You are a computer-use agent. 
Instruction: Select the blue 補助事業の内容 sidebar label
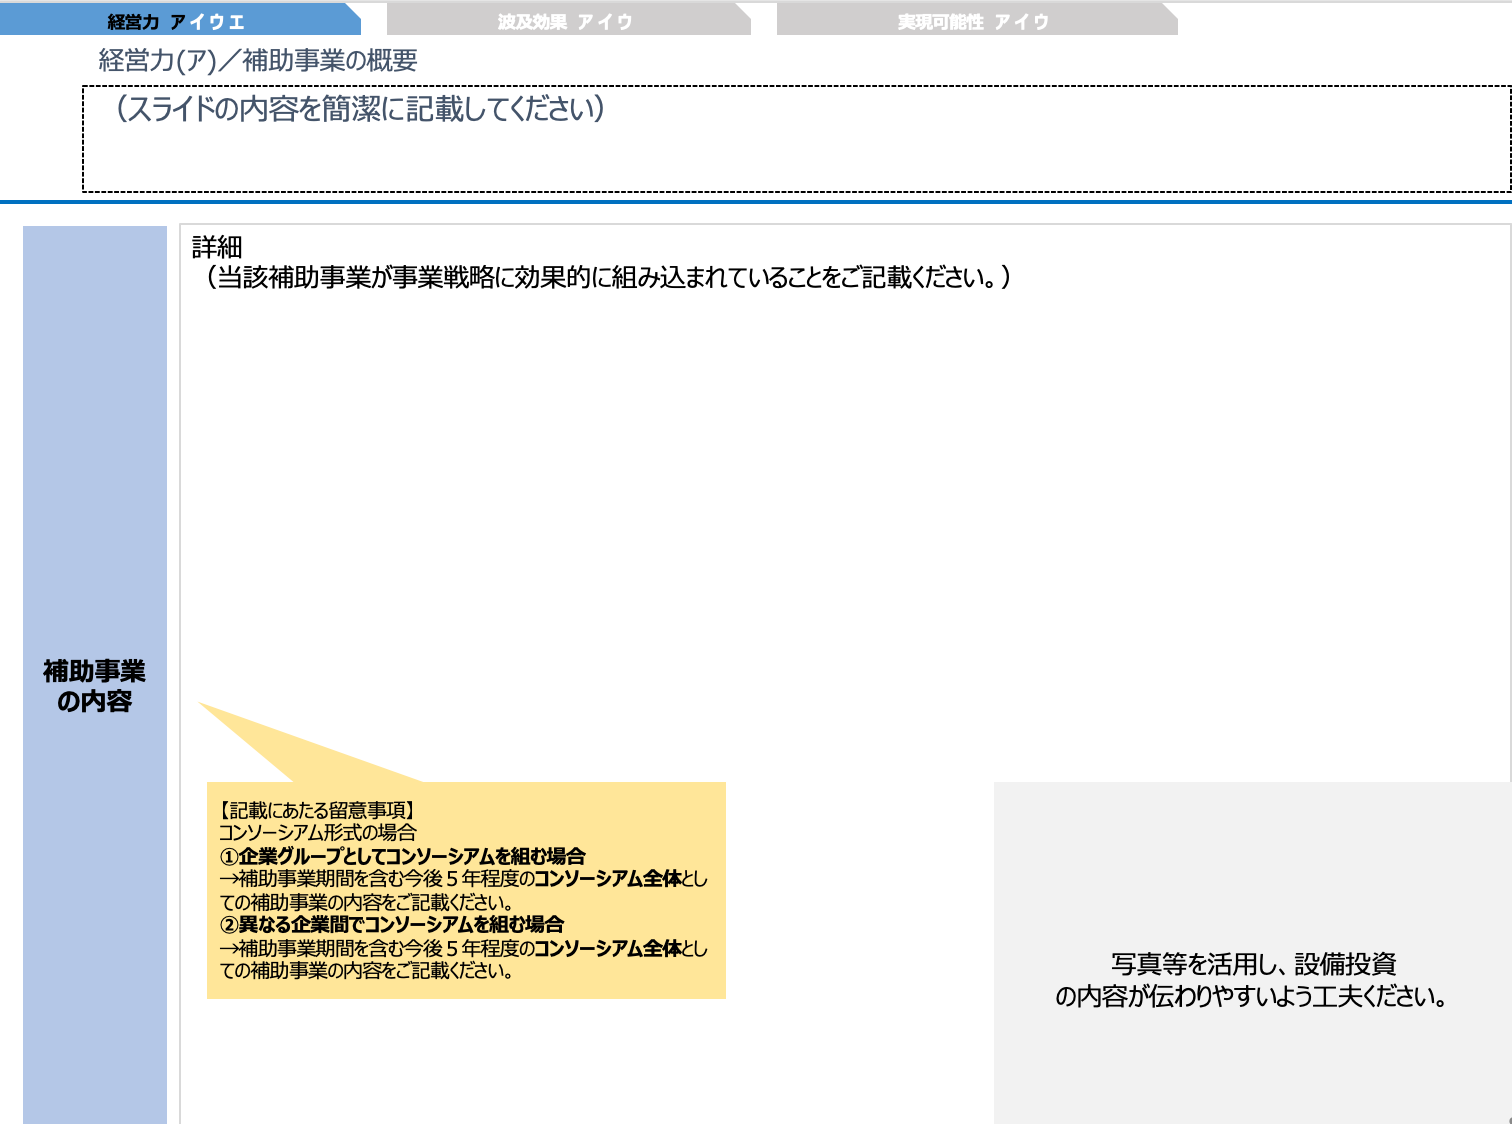tap(95, 686)
